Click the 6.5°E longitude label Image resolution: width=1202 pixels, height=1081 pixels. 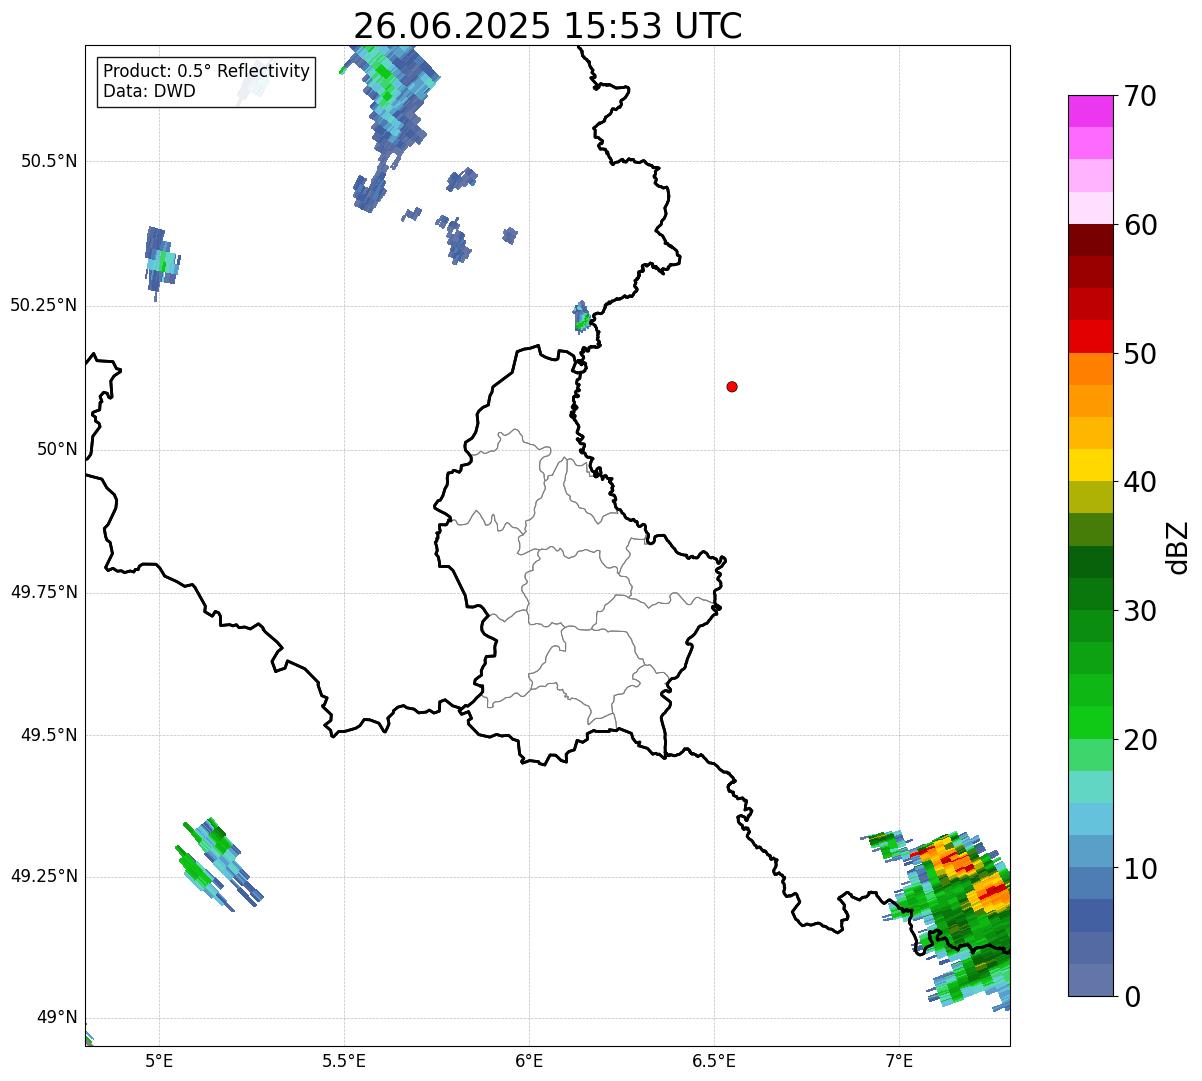click(714, 1060)
